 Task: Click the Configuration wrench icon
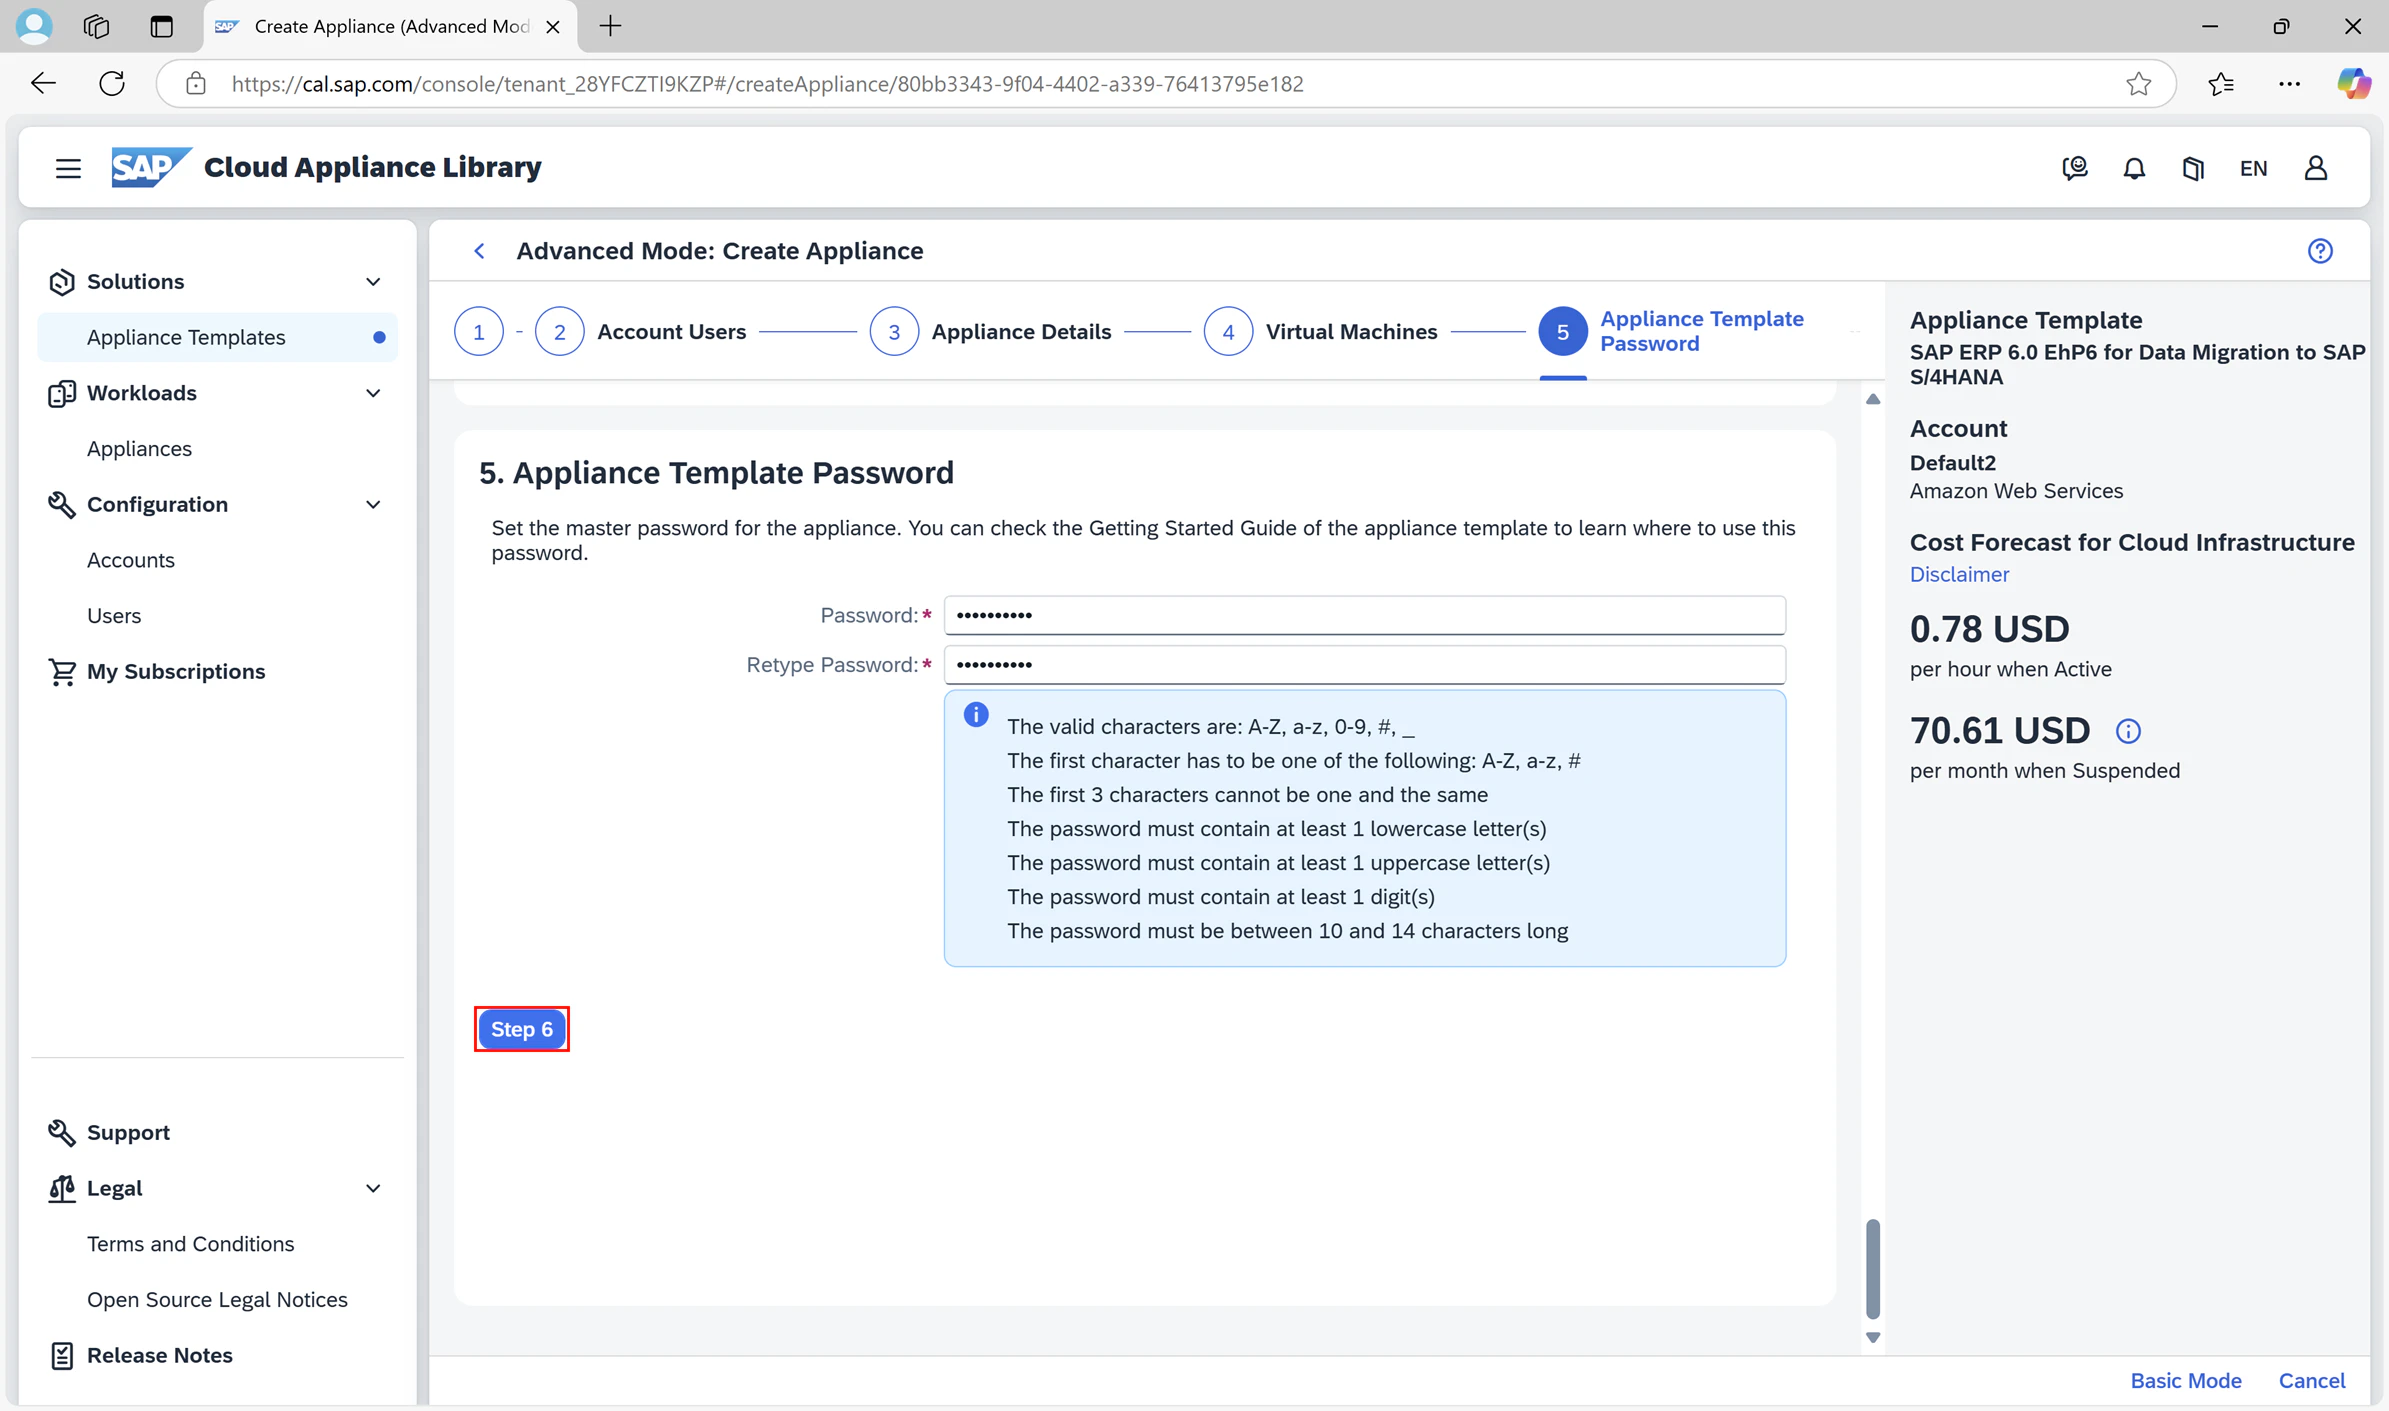(62, 505)
